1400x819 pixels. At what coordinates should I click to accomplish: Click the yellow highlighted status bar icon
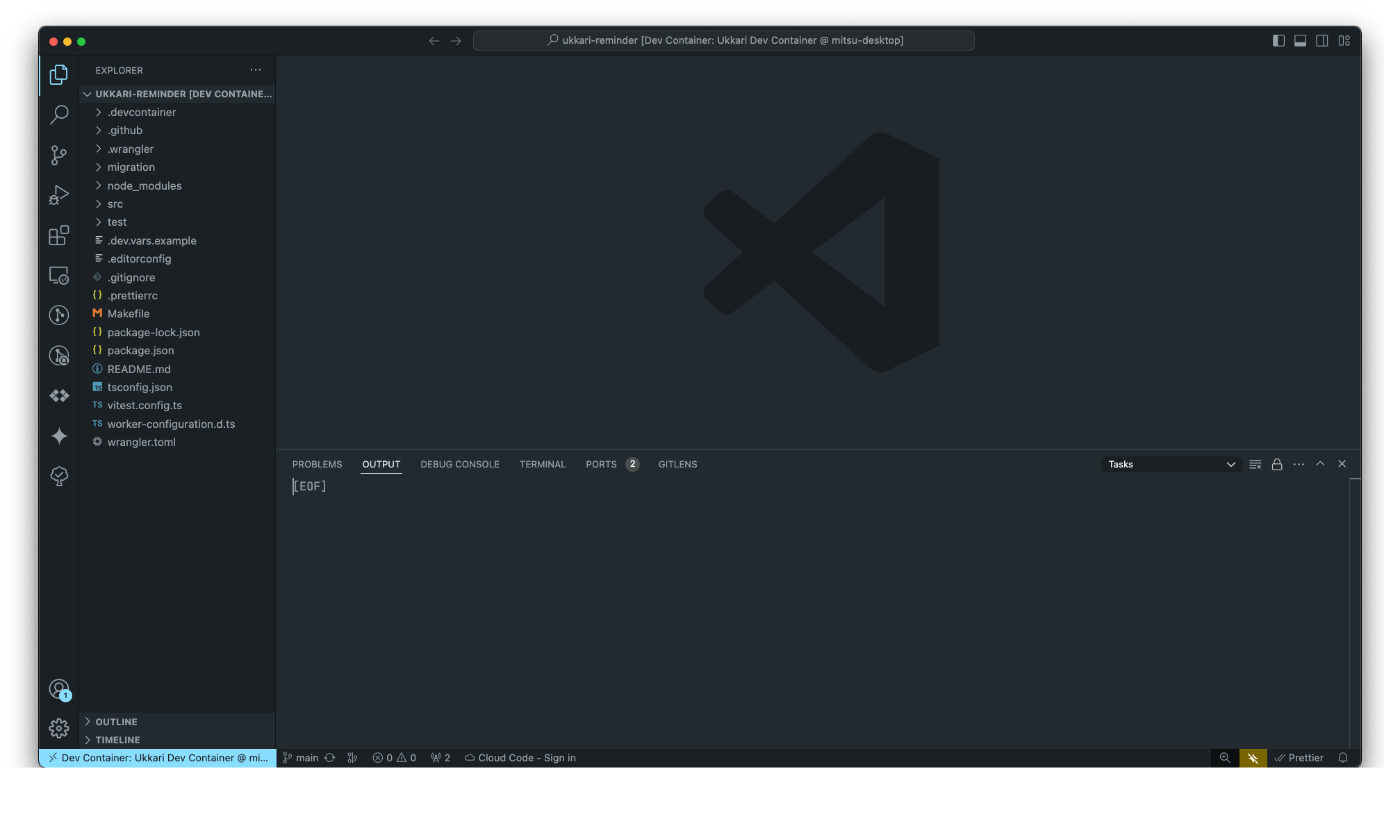tap(1253, 758)
